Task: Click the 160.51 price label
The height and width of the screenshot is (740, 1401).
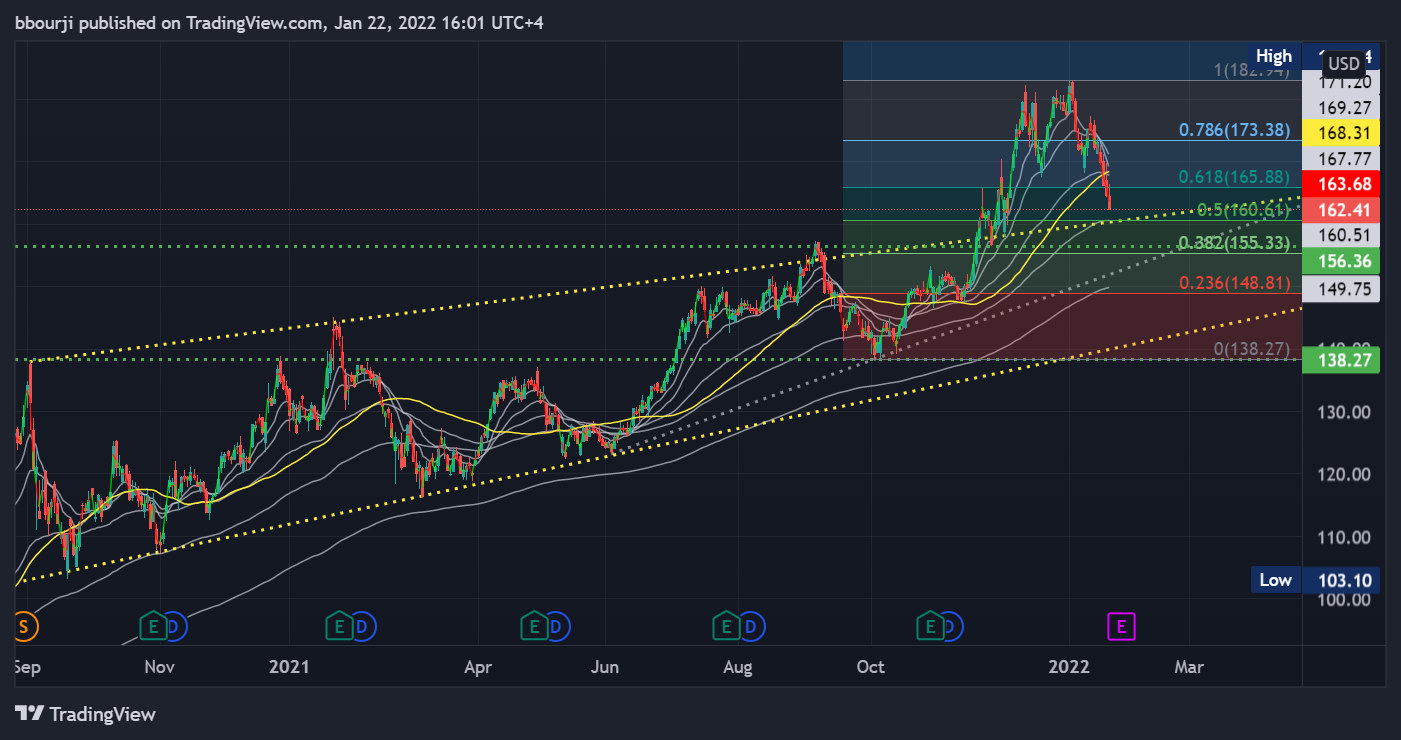Action: (1341, 236)
